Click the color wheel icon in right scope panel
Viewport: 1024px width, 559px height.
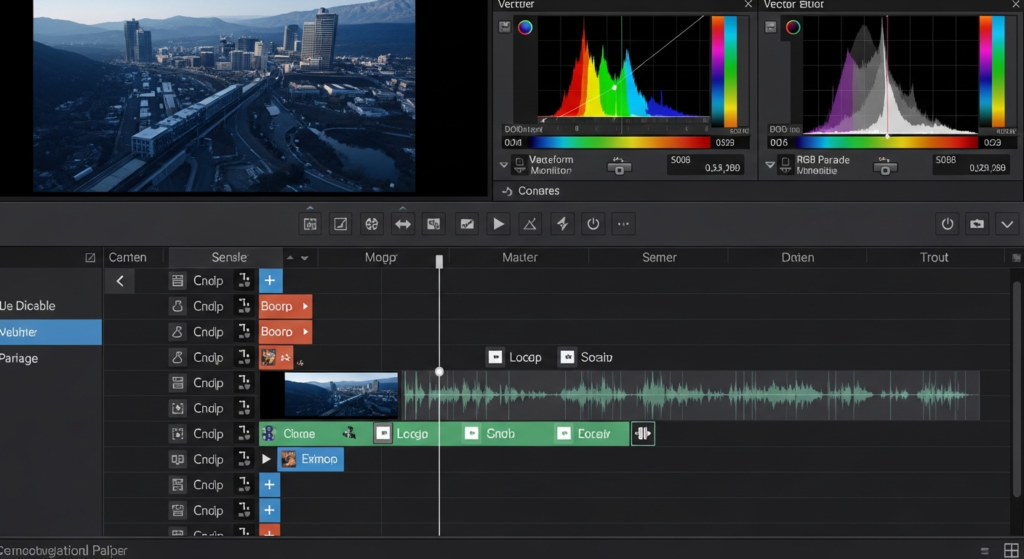coord(793,28)
